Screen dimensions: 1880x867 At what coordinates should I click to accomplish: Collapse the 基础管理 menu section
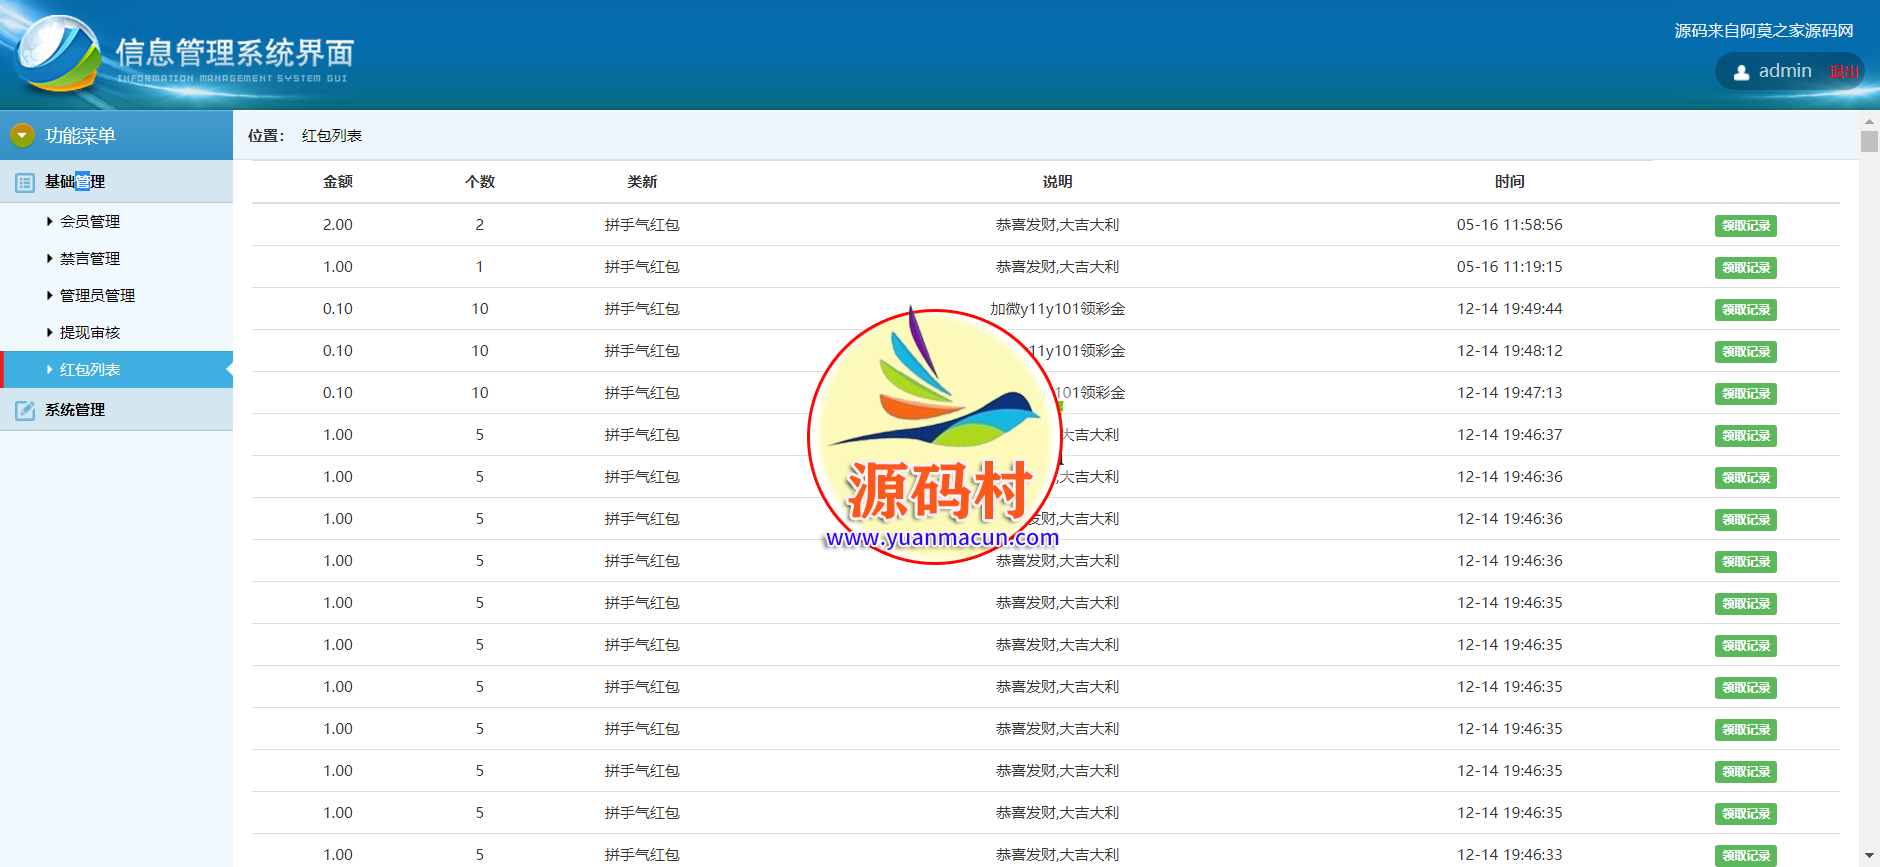(x=75, y=182)
